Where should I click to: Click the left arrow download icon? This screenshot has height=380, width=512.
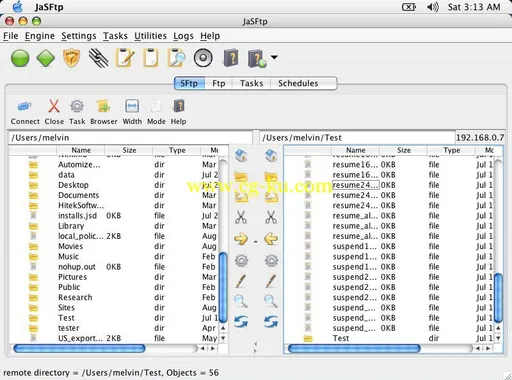[271, 239]
